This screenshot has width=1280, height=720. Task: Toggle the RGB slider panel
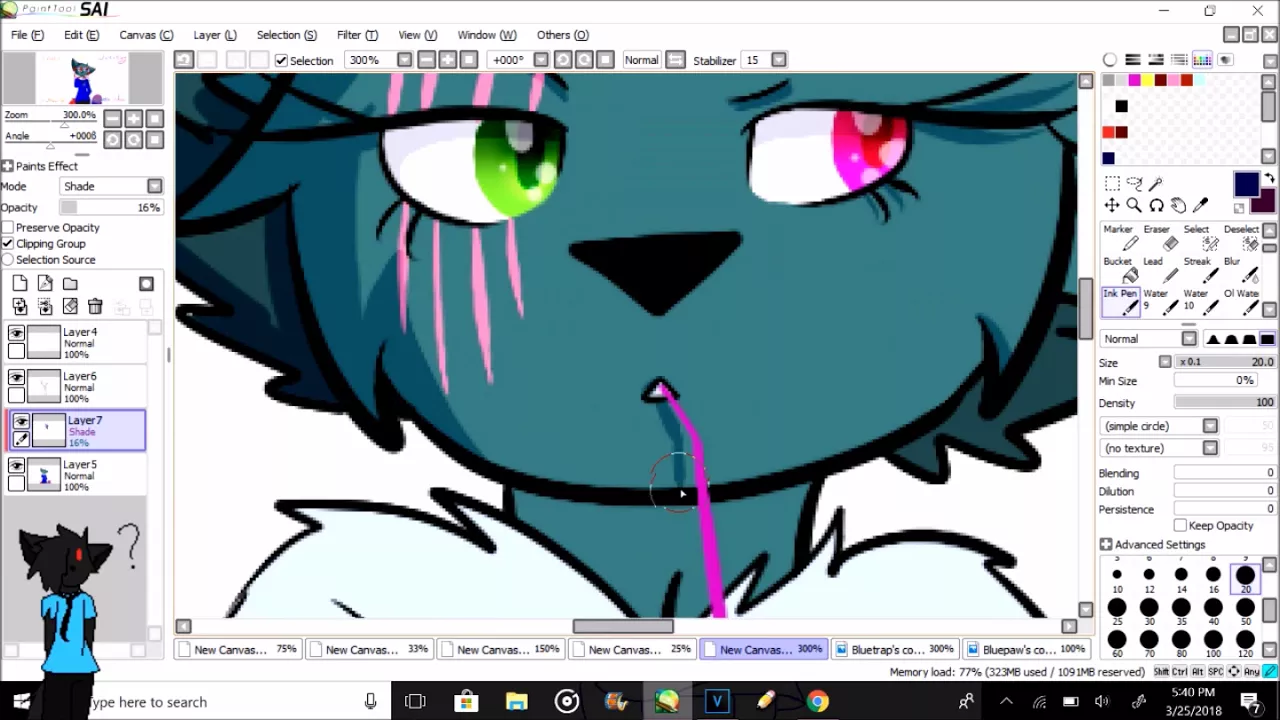pyautogui.click(x=1133, y=60)
